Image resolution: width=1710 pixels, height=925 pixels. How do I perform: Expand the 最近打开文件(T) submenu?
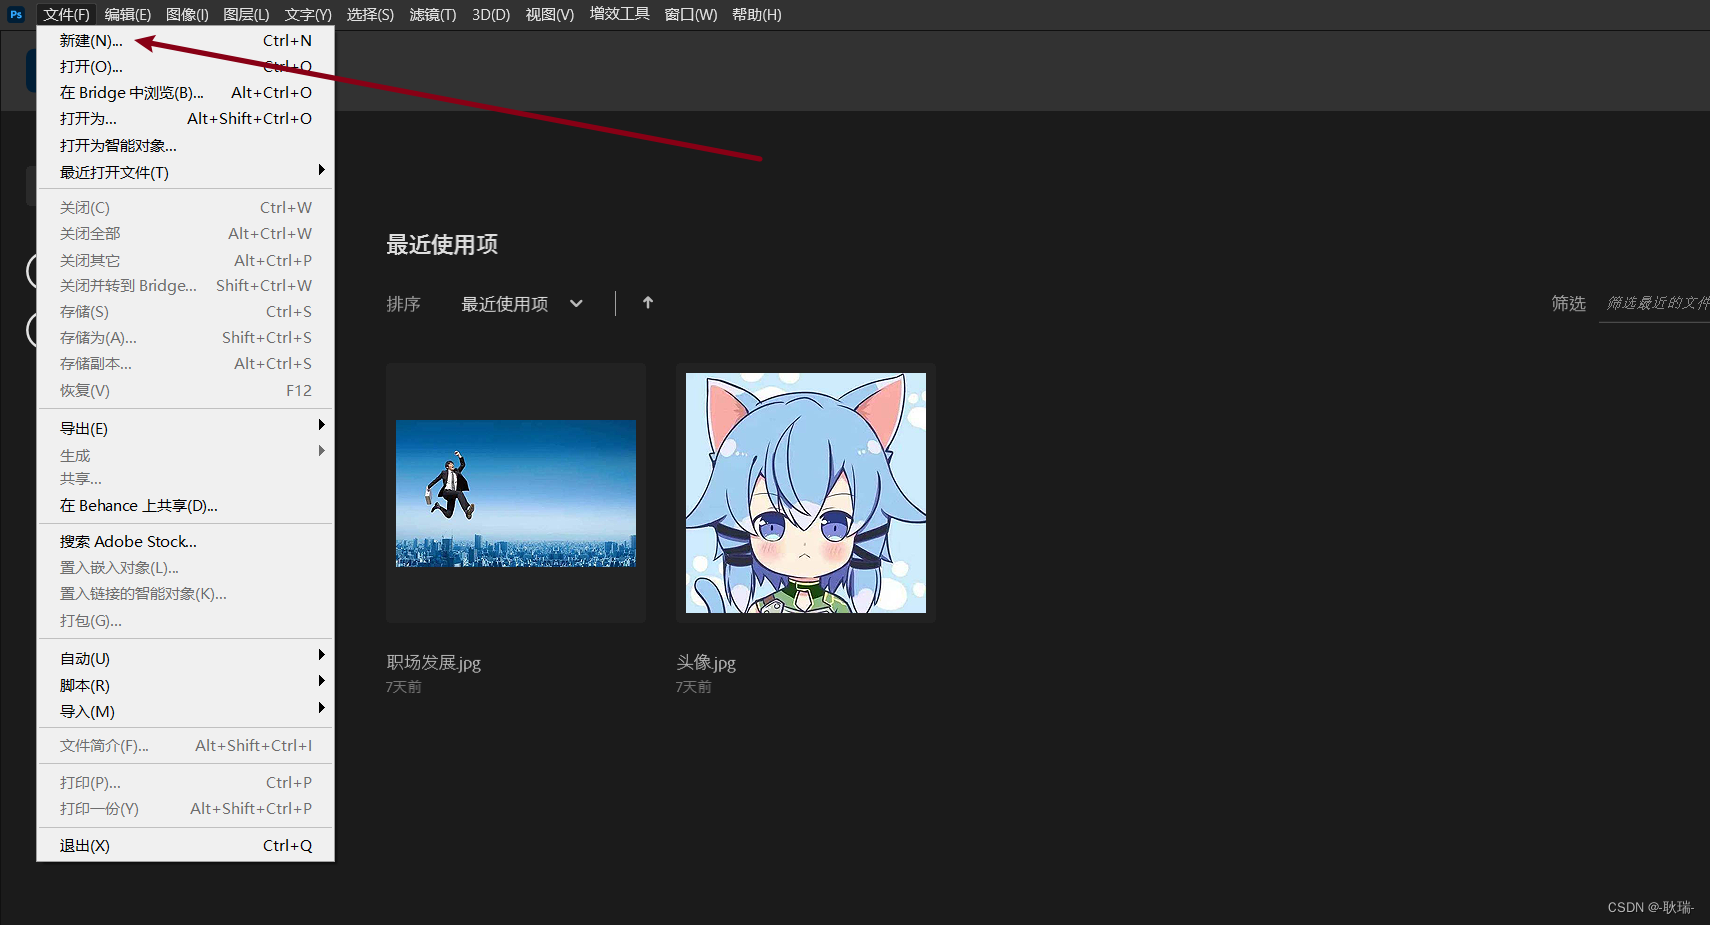coord(110,172)
